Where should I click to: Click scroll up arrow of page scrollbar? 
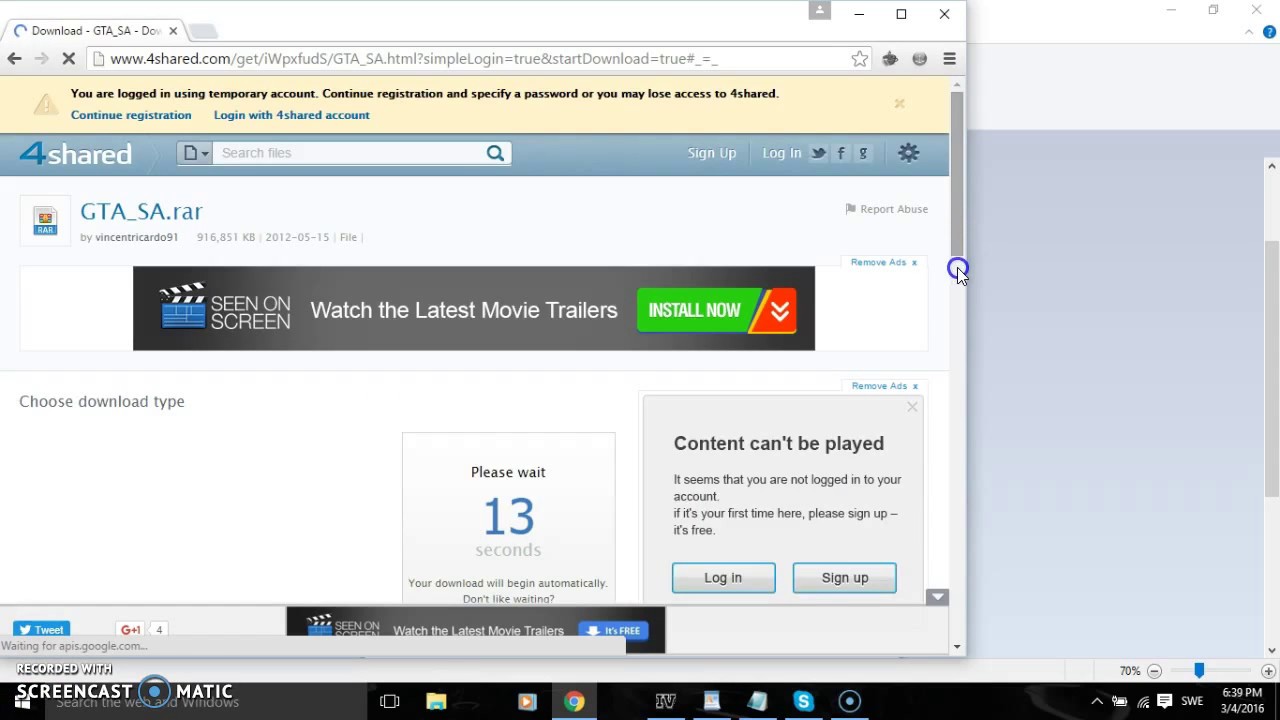click(x=957, y=85)
